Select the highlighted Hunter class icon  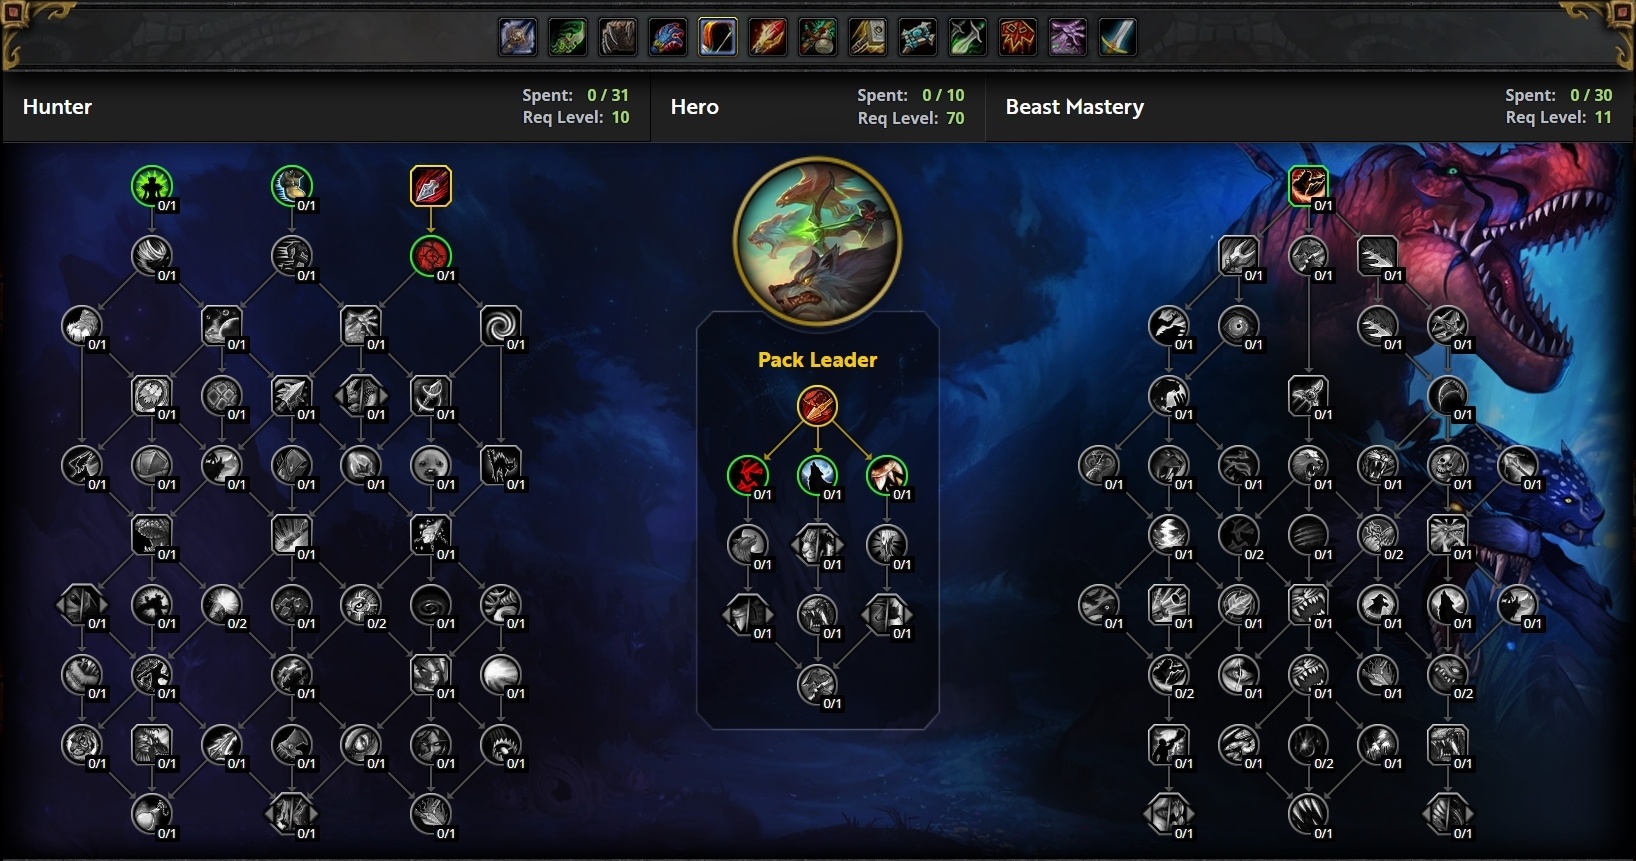point(718,38)
